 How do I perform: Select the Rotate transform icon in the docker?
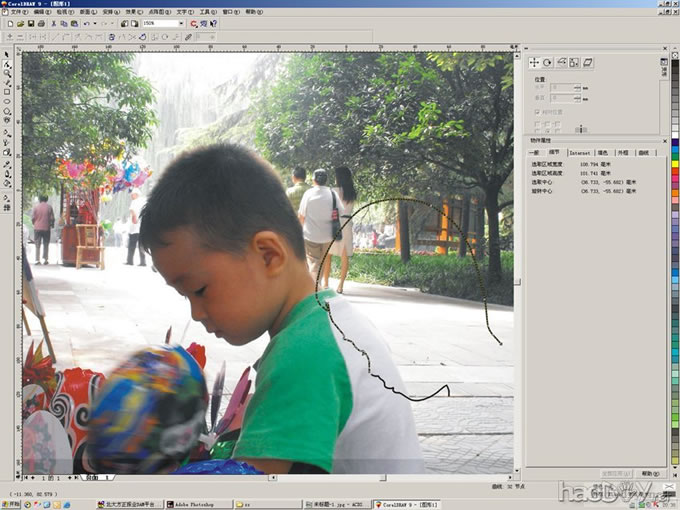[548, 62]
